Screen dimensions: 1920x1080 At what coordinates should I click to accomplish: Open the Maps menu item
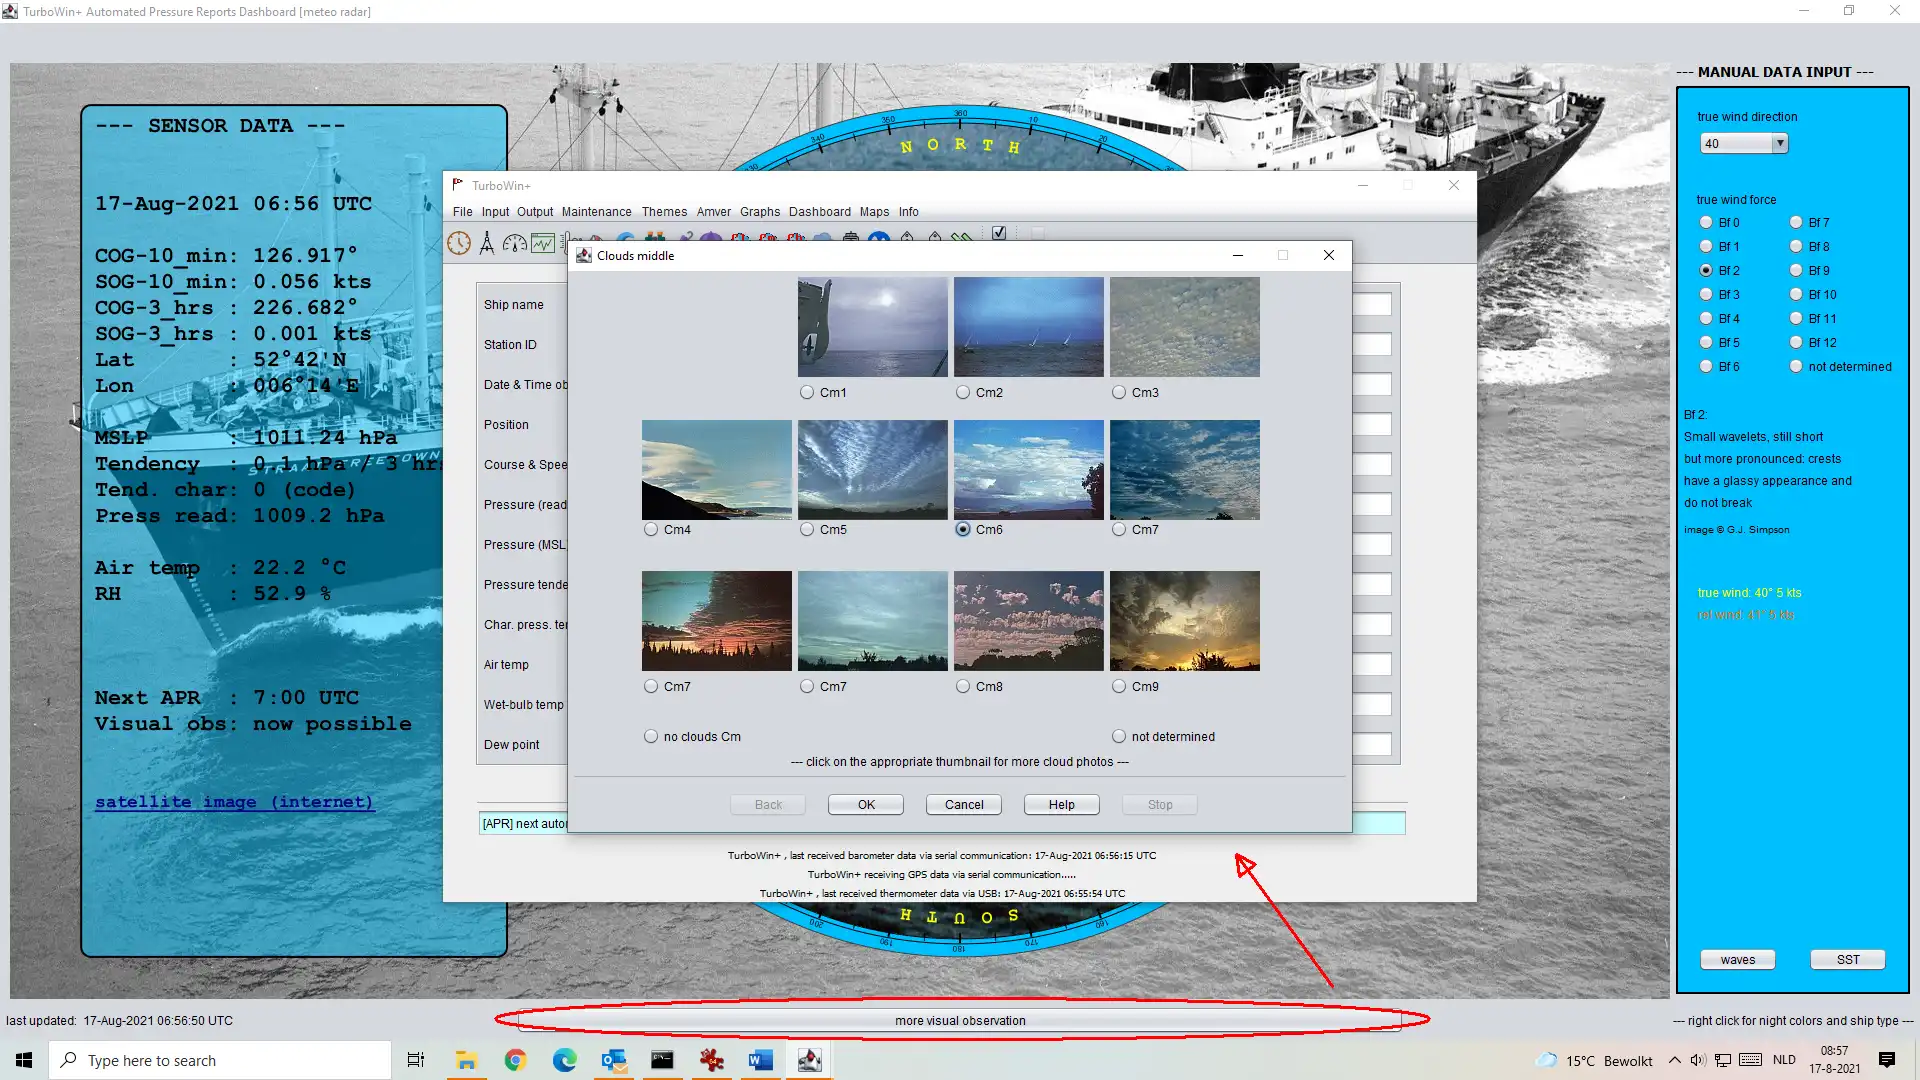click(x=872, y=211)
